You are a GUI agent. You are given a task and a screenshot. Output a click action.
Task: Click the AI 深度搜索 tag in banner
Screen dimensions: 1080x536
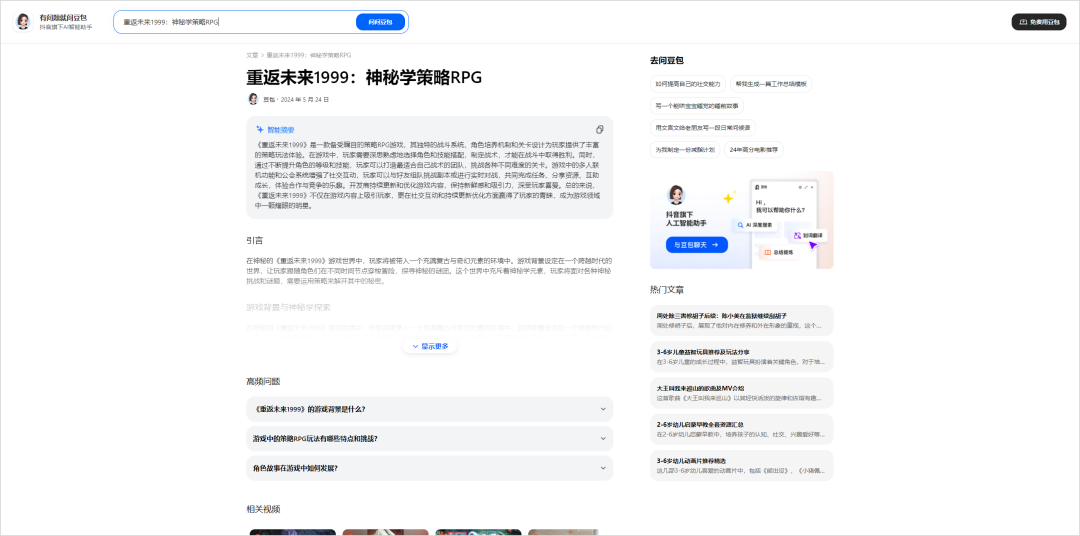(756, 225)
